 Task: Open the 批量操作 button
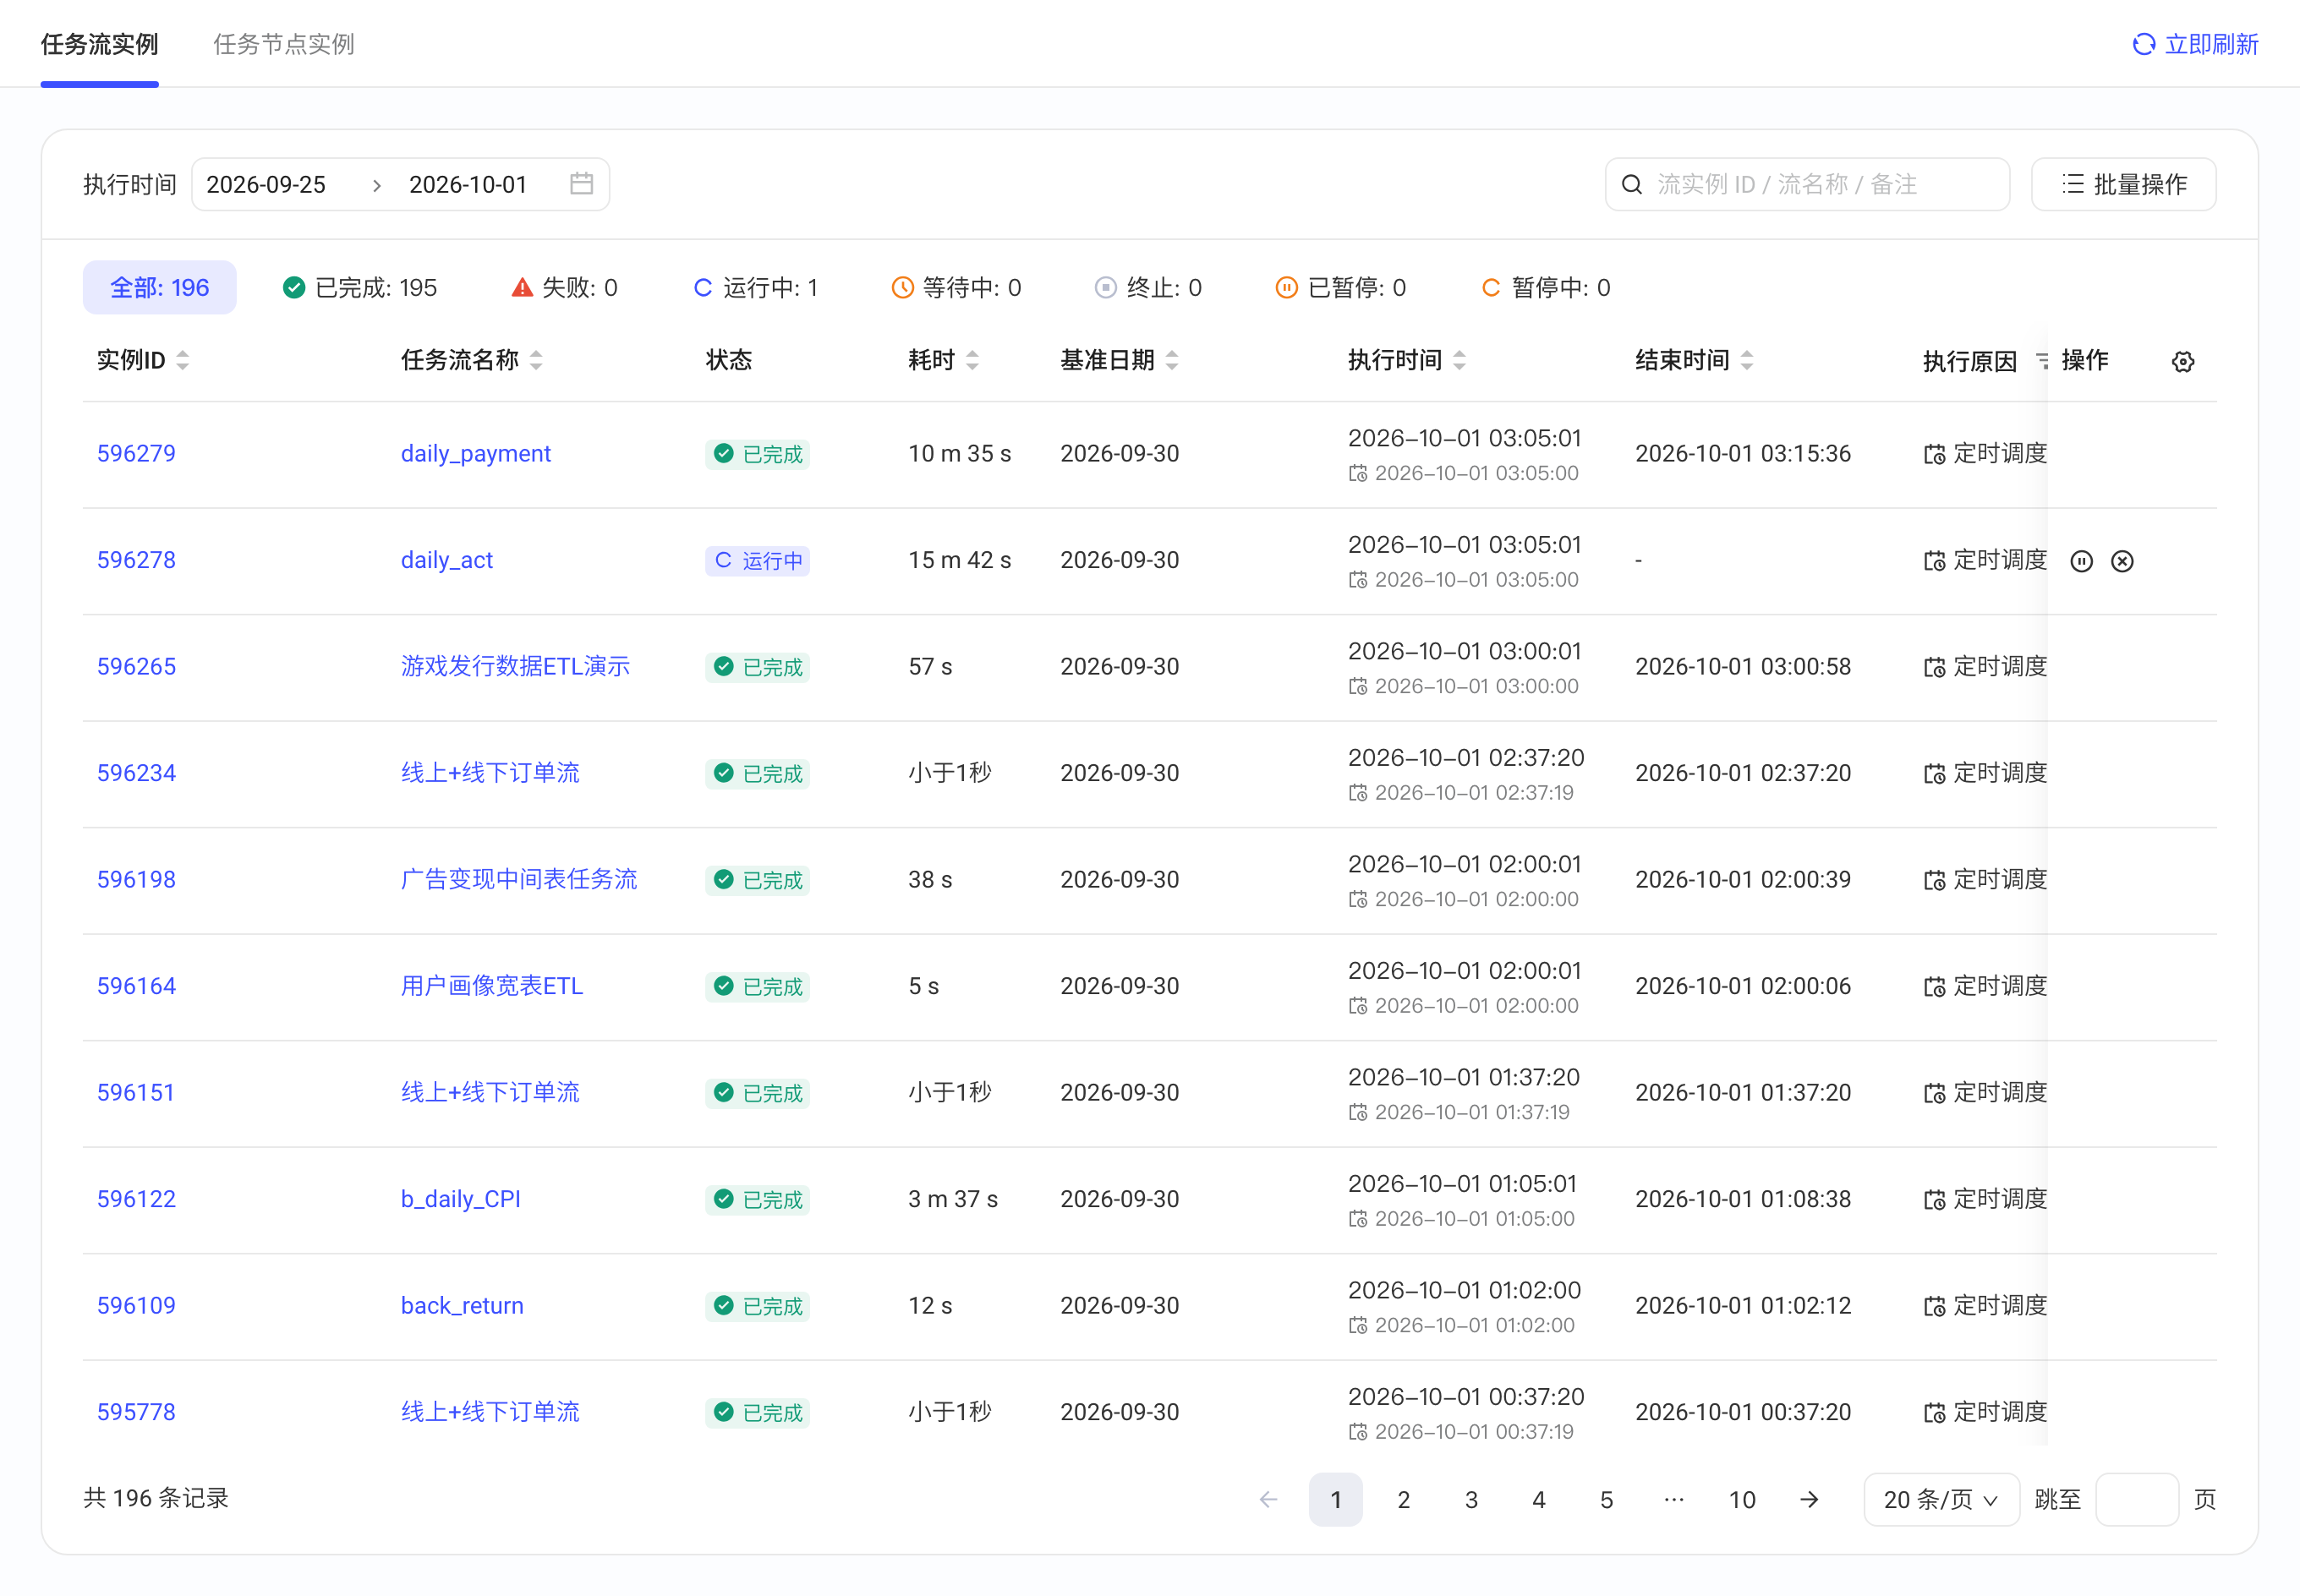[2123, 184]
